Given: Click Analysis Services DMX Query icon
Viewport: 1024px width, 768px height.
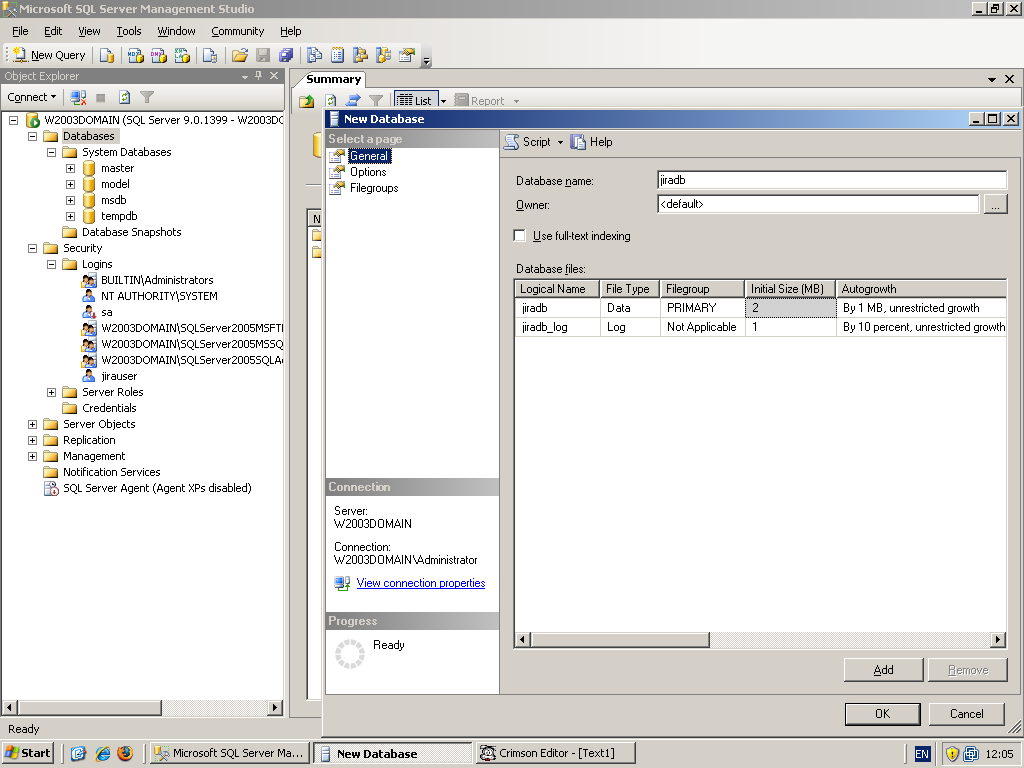Looking at the screenshot, I should pos(159,56).
